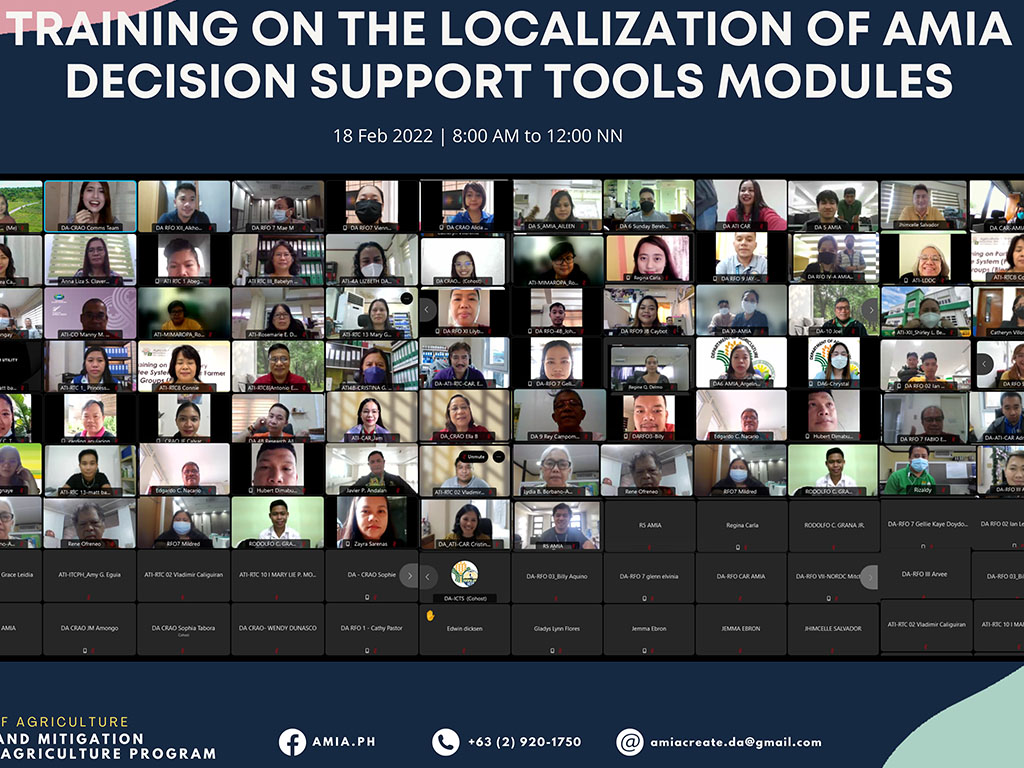Select the DA 6 Sunday Bereb video tile
Image resolution: width=1024 pixels, height=768 pixels.
[x=648, y=205]
